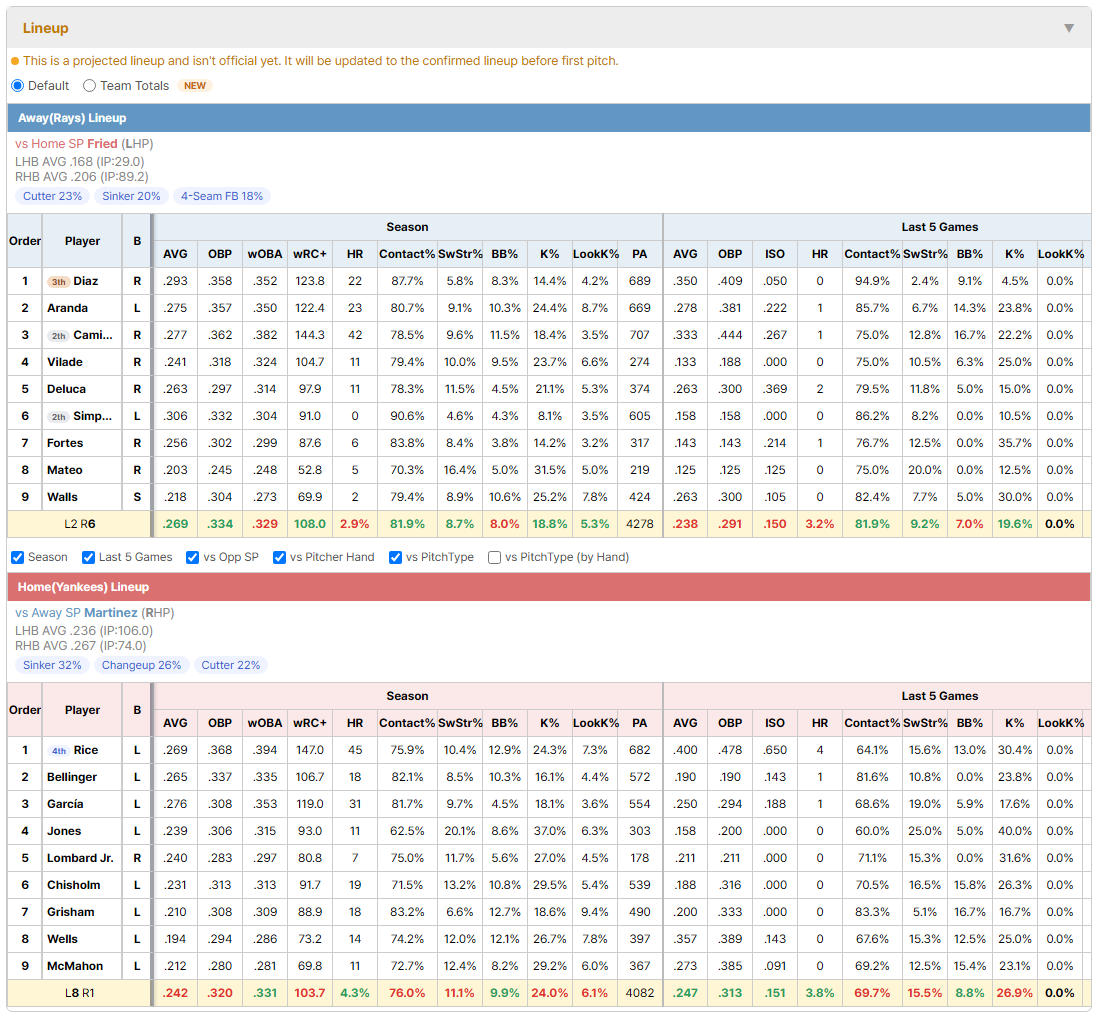Viewport: 1098px width, 1018px height.
Task: Click the Yankees lineup Order column header
Action: [25, 710]
